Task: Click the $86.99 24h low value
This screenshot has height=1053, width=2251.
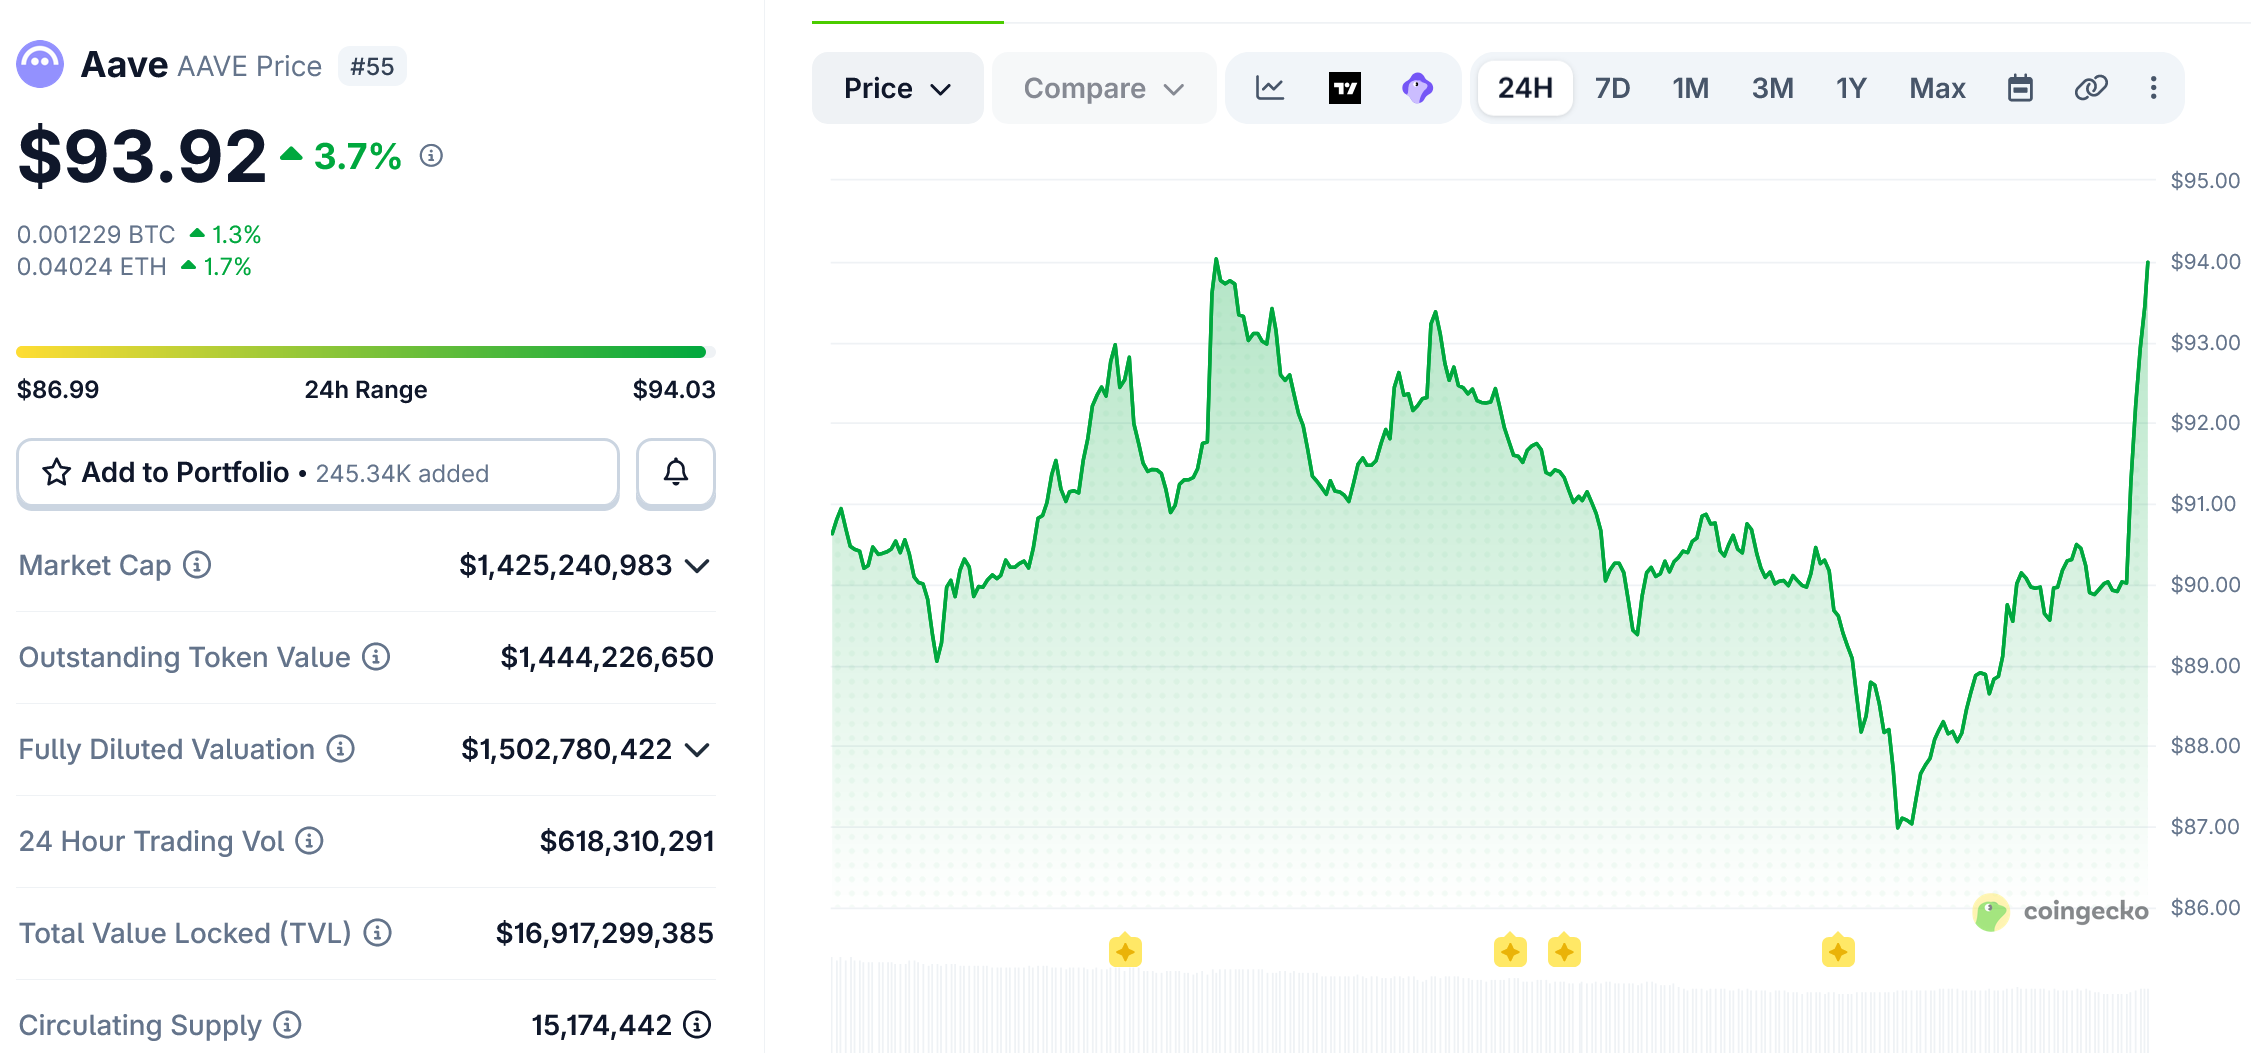Action: tap(58, 389)
